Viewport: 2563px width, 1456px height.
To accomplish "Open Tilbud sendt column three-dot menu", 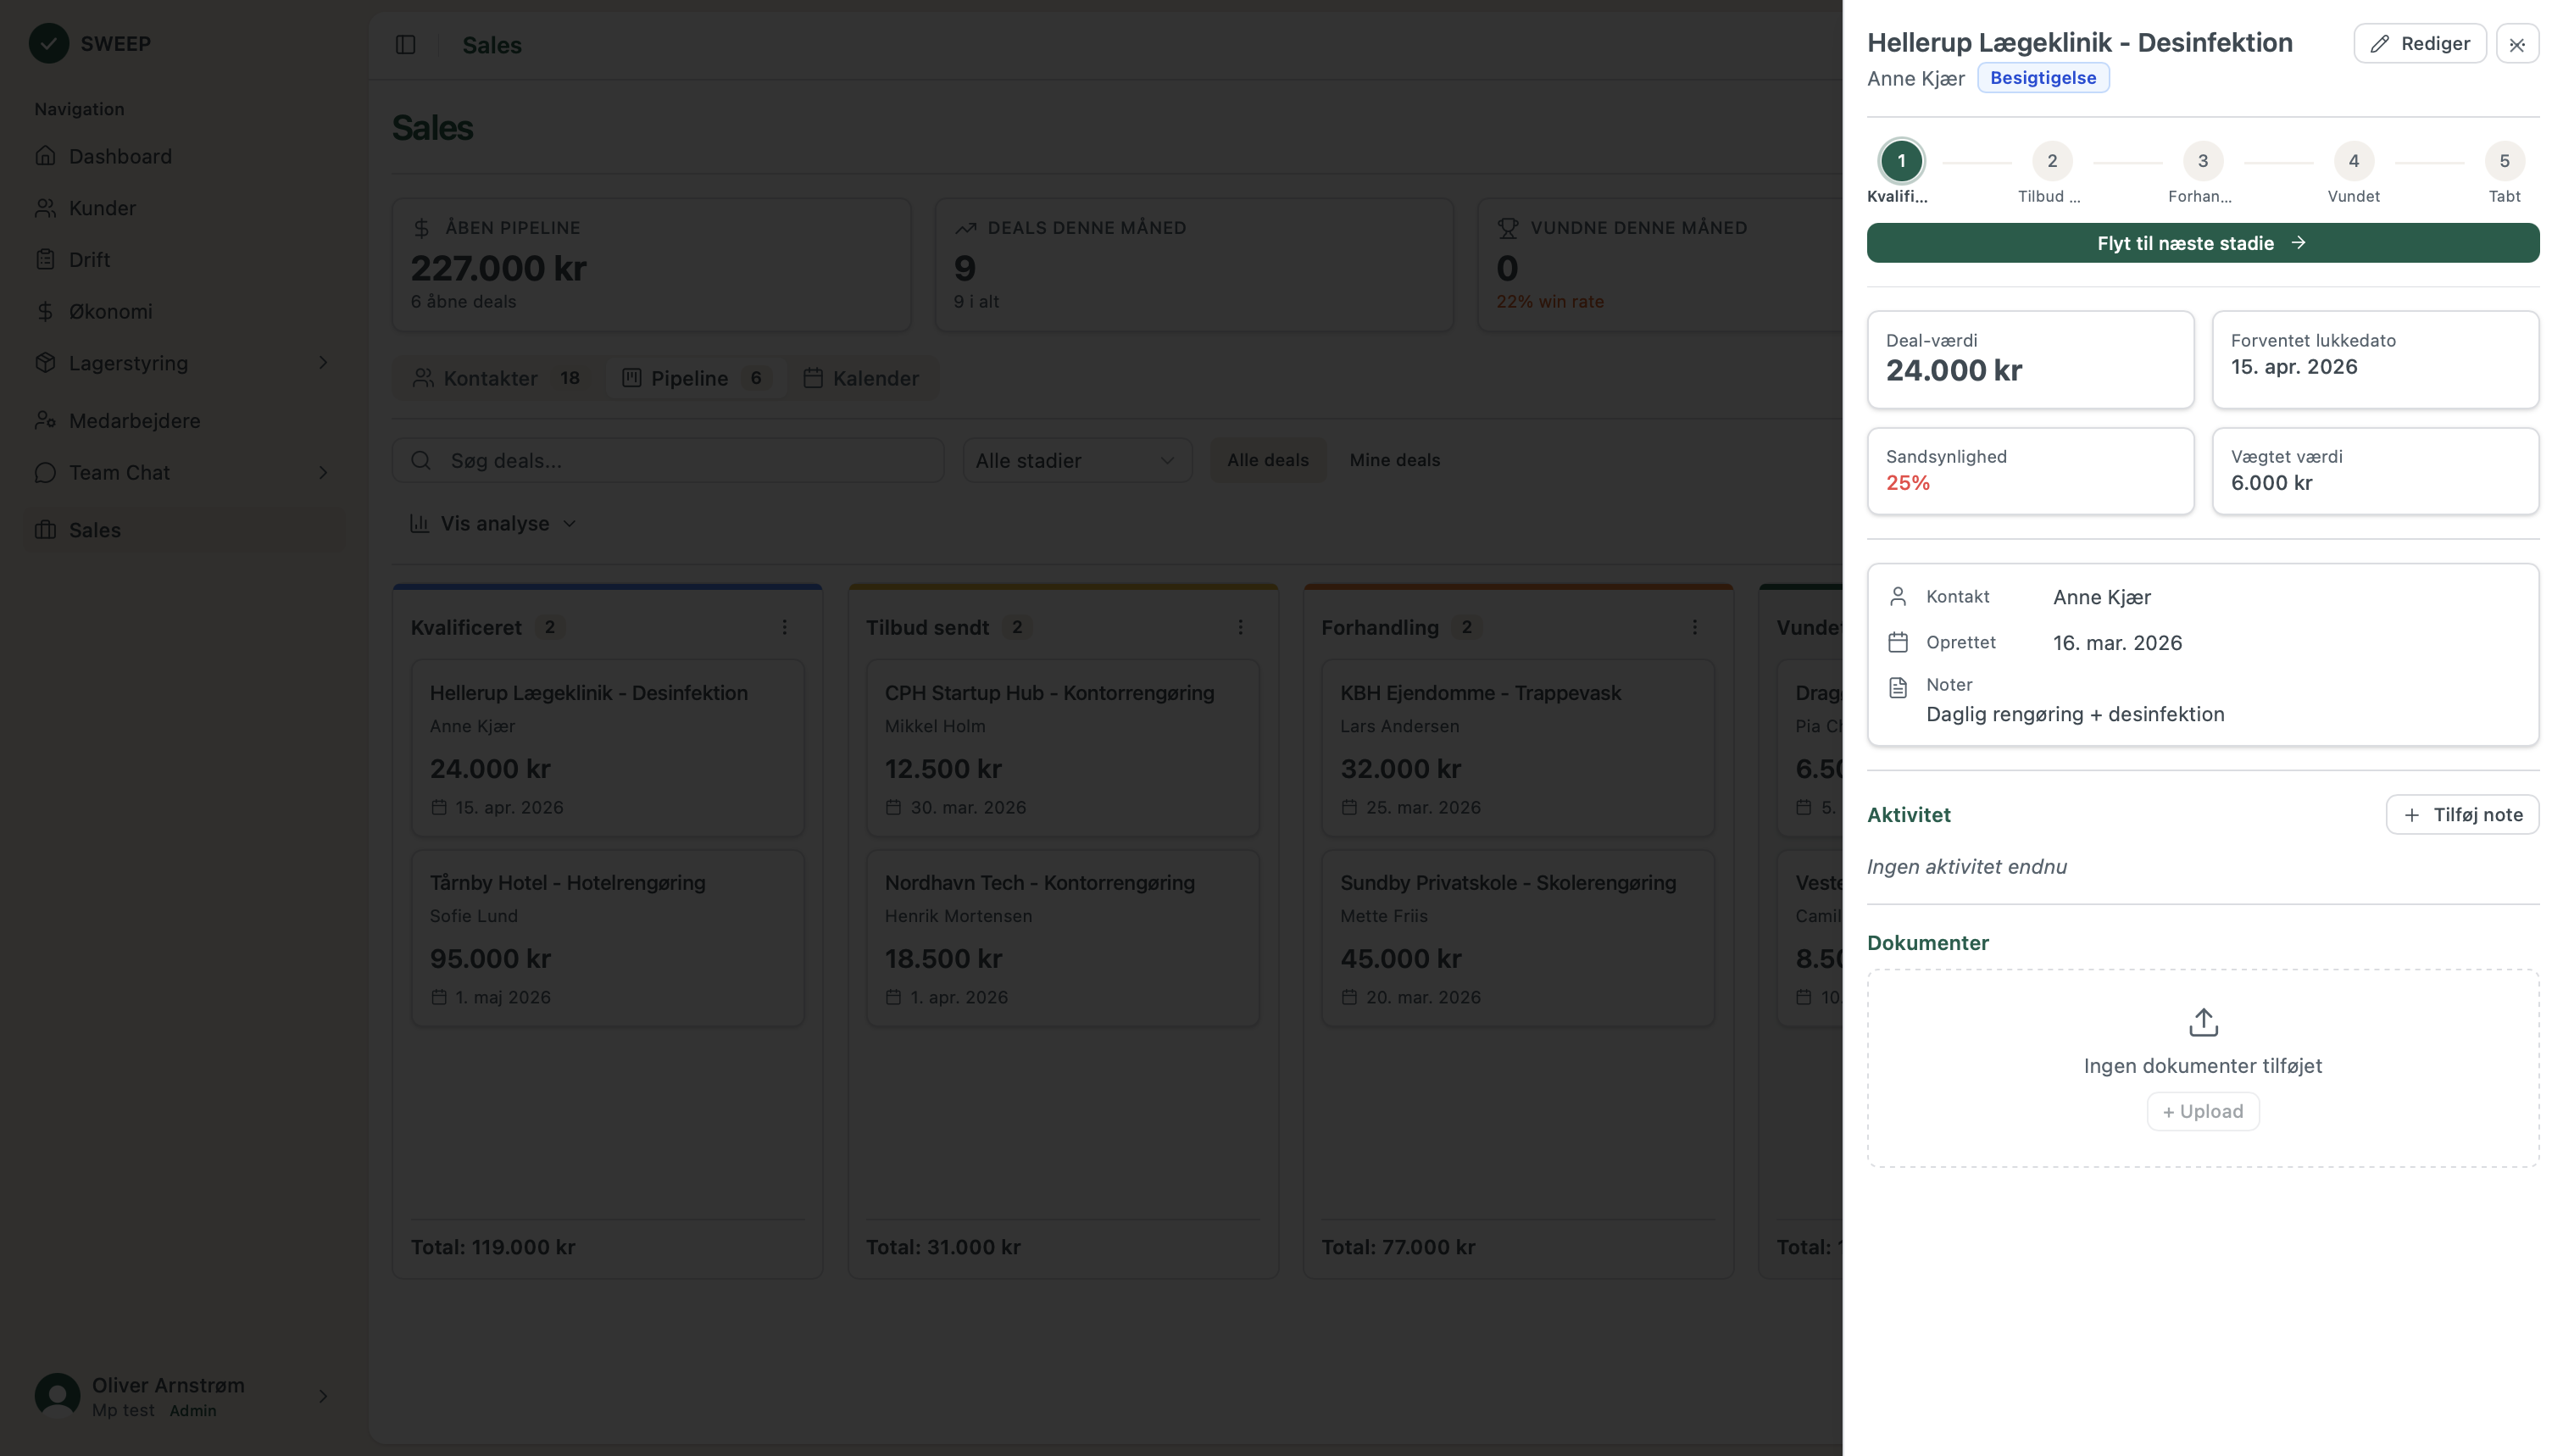I will (x=1240, y=627).
